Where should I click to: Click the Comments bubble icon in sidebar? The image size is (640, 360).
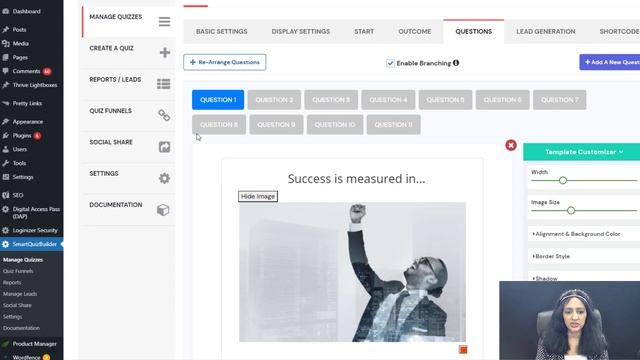coord(6,71)
